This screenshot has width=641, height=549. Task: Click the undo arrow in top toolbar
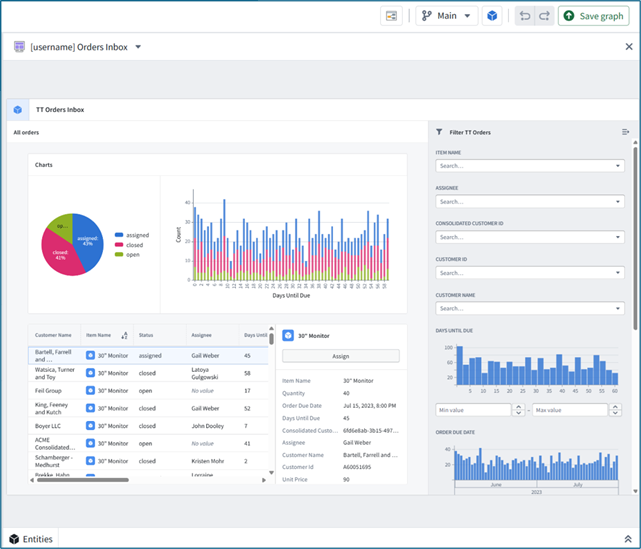[x=525, y=16]
